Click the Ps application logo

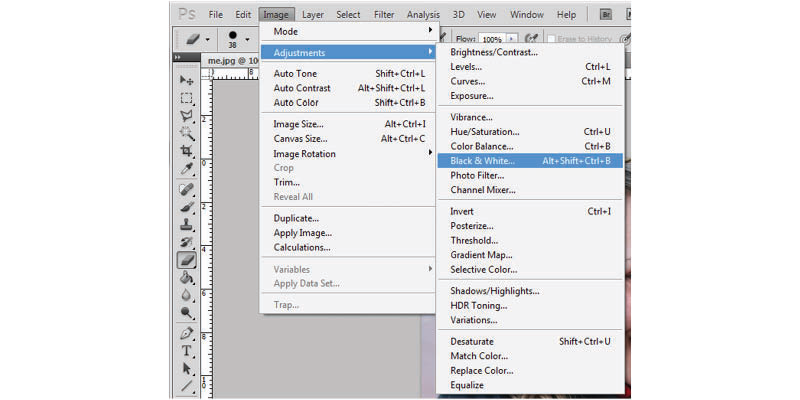tap(187, 14)
